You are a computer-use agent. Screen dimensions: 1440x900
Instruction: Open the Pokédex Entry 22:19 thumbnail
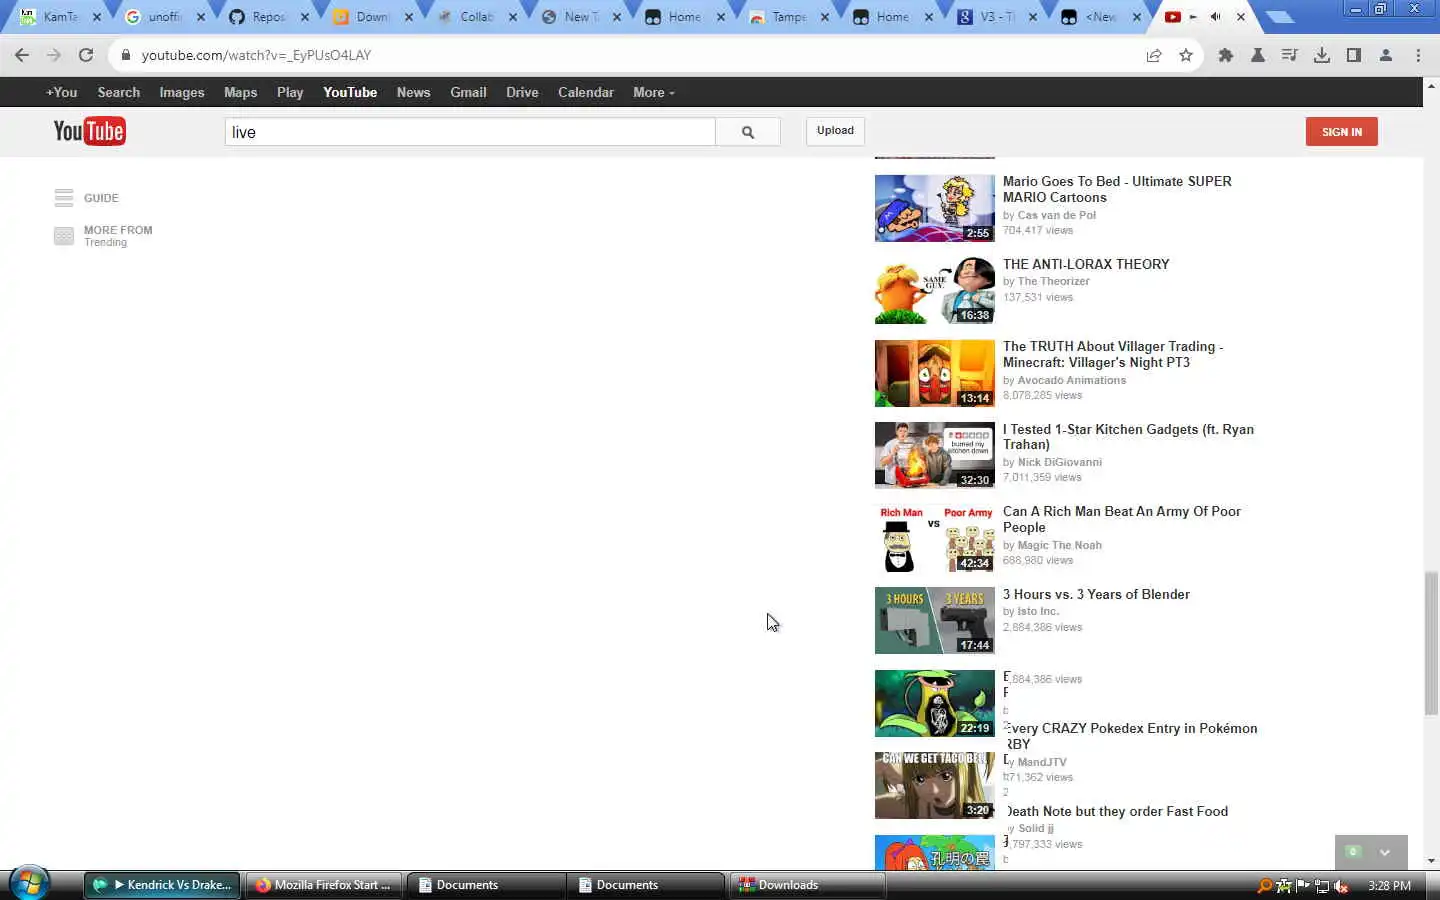click(x=935, y=703)
